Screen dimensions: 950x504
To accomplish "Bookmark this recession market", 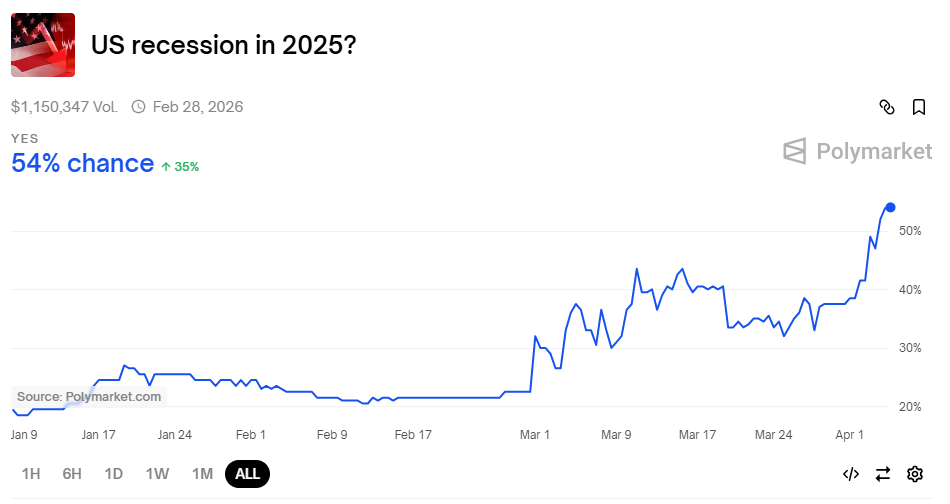I will tap(919, 107).
